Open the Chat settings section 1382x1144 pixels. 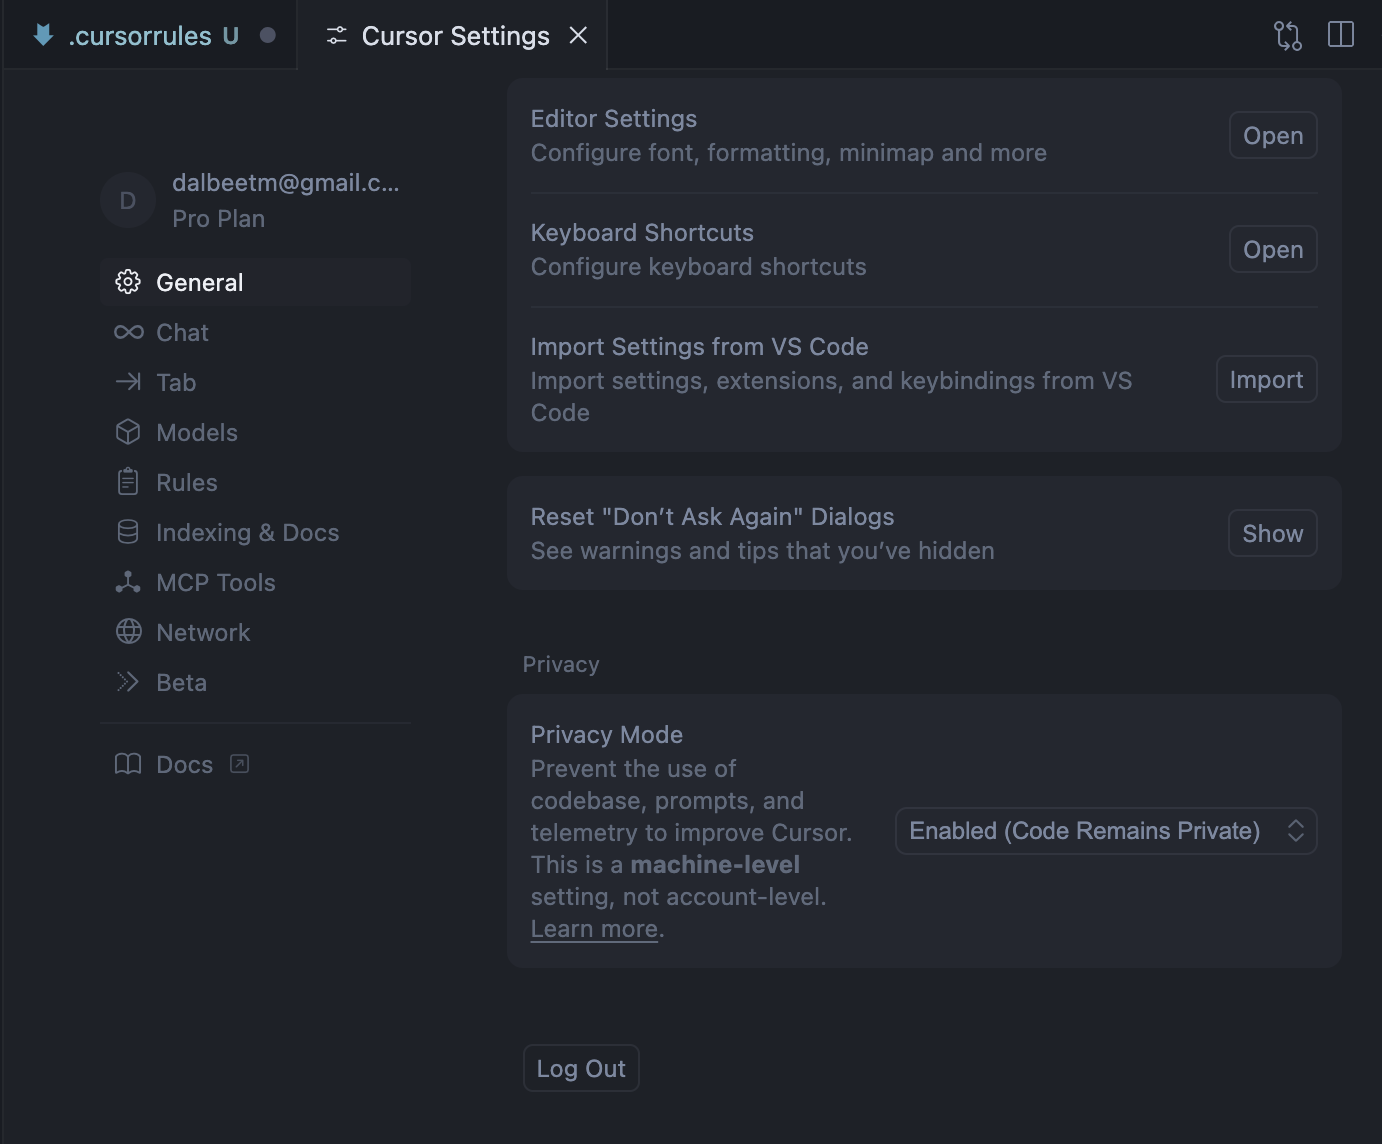click(256, 332)
